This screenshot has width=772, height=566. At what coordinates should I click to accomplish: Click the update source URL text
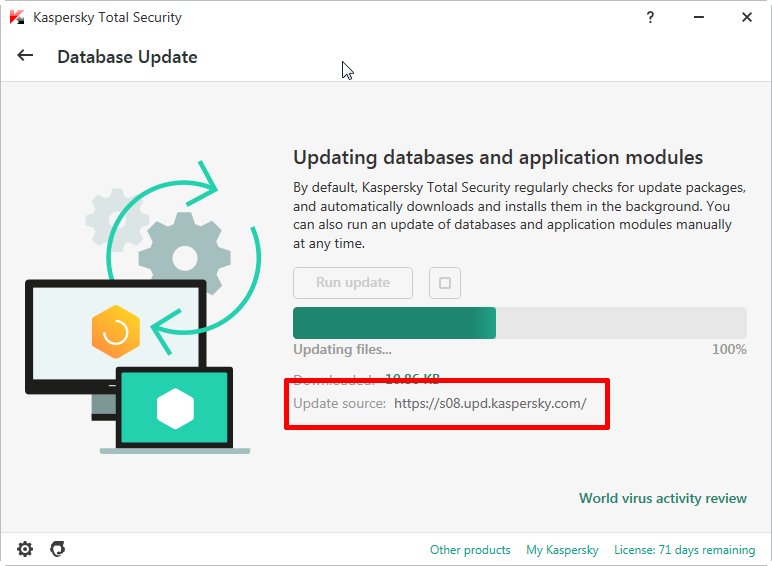click(x=490, y=404)
